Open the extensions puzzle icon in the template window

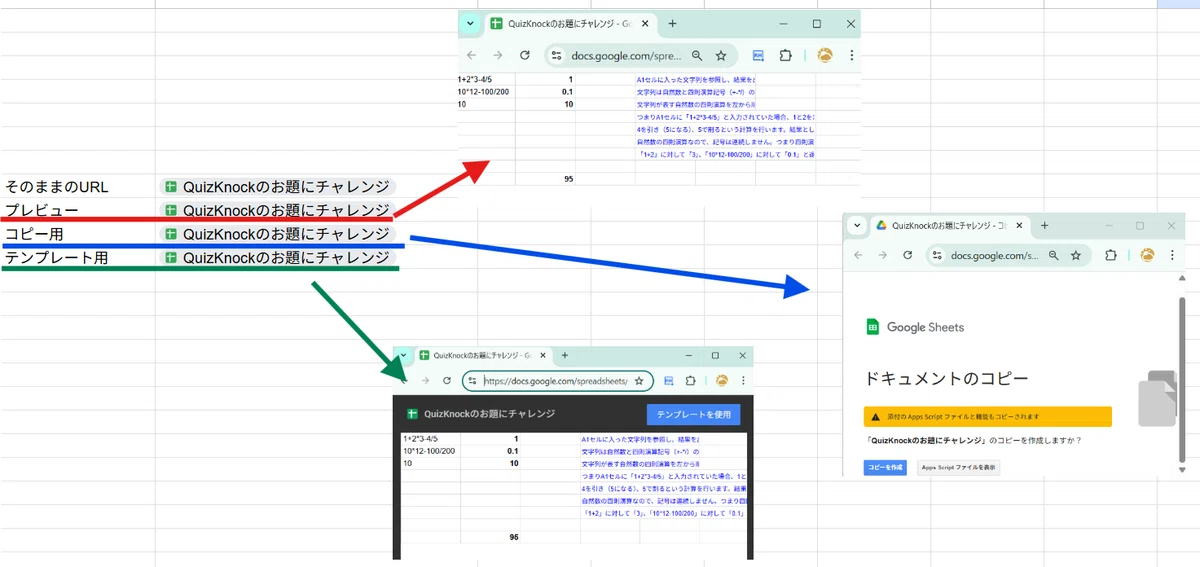[x=690, y=381]
